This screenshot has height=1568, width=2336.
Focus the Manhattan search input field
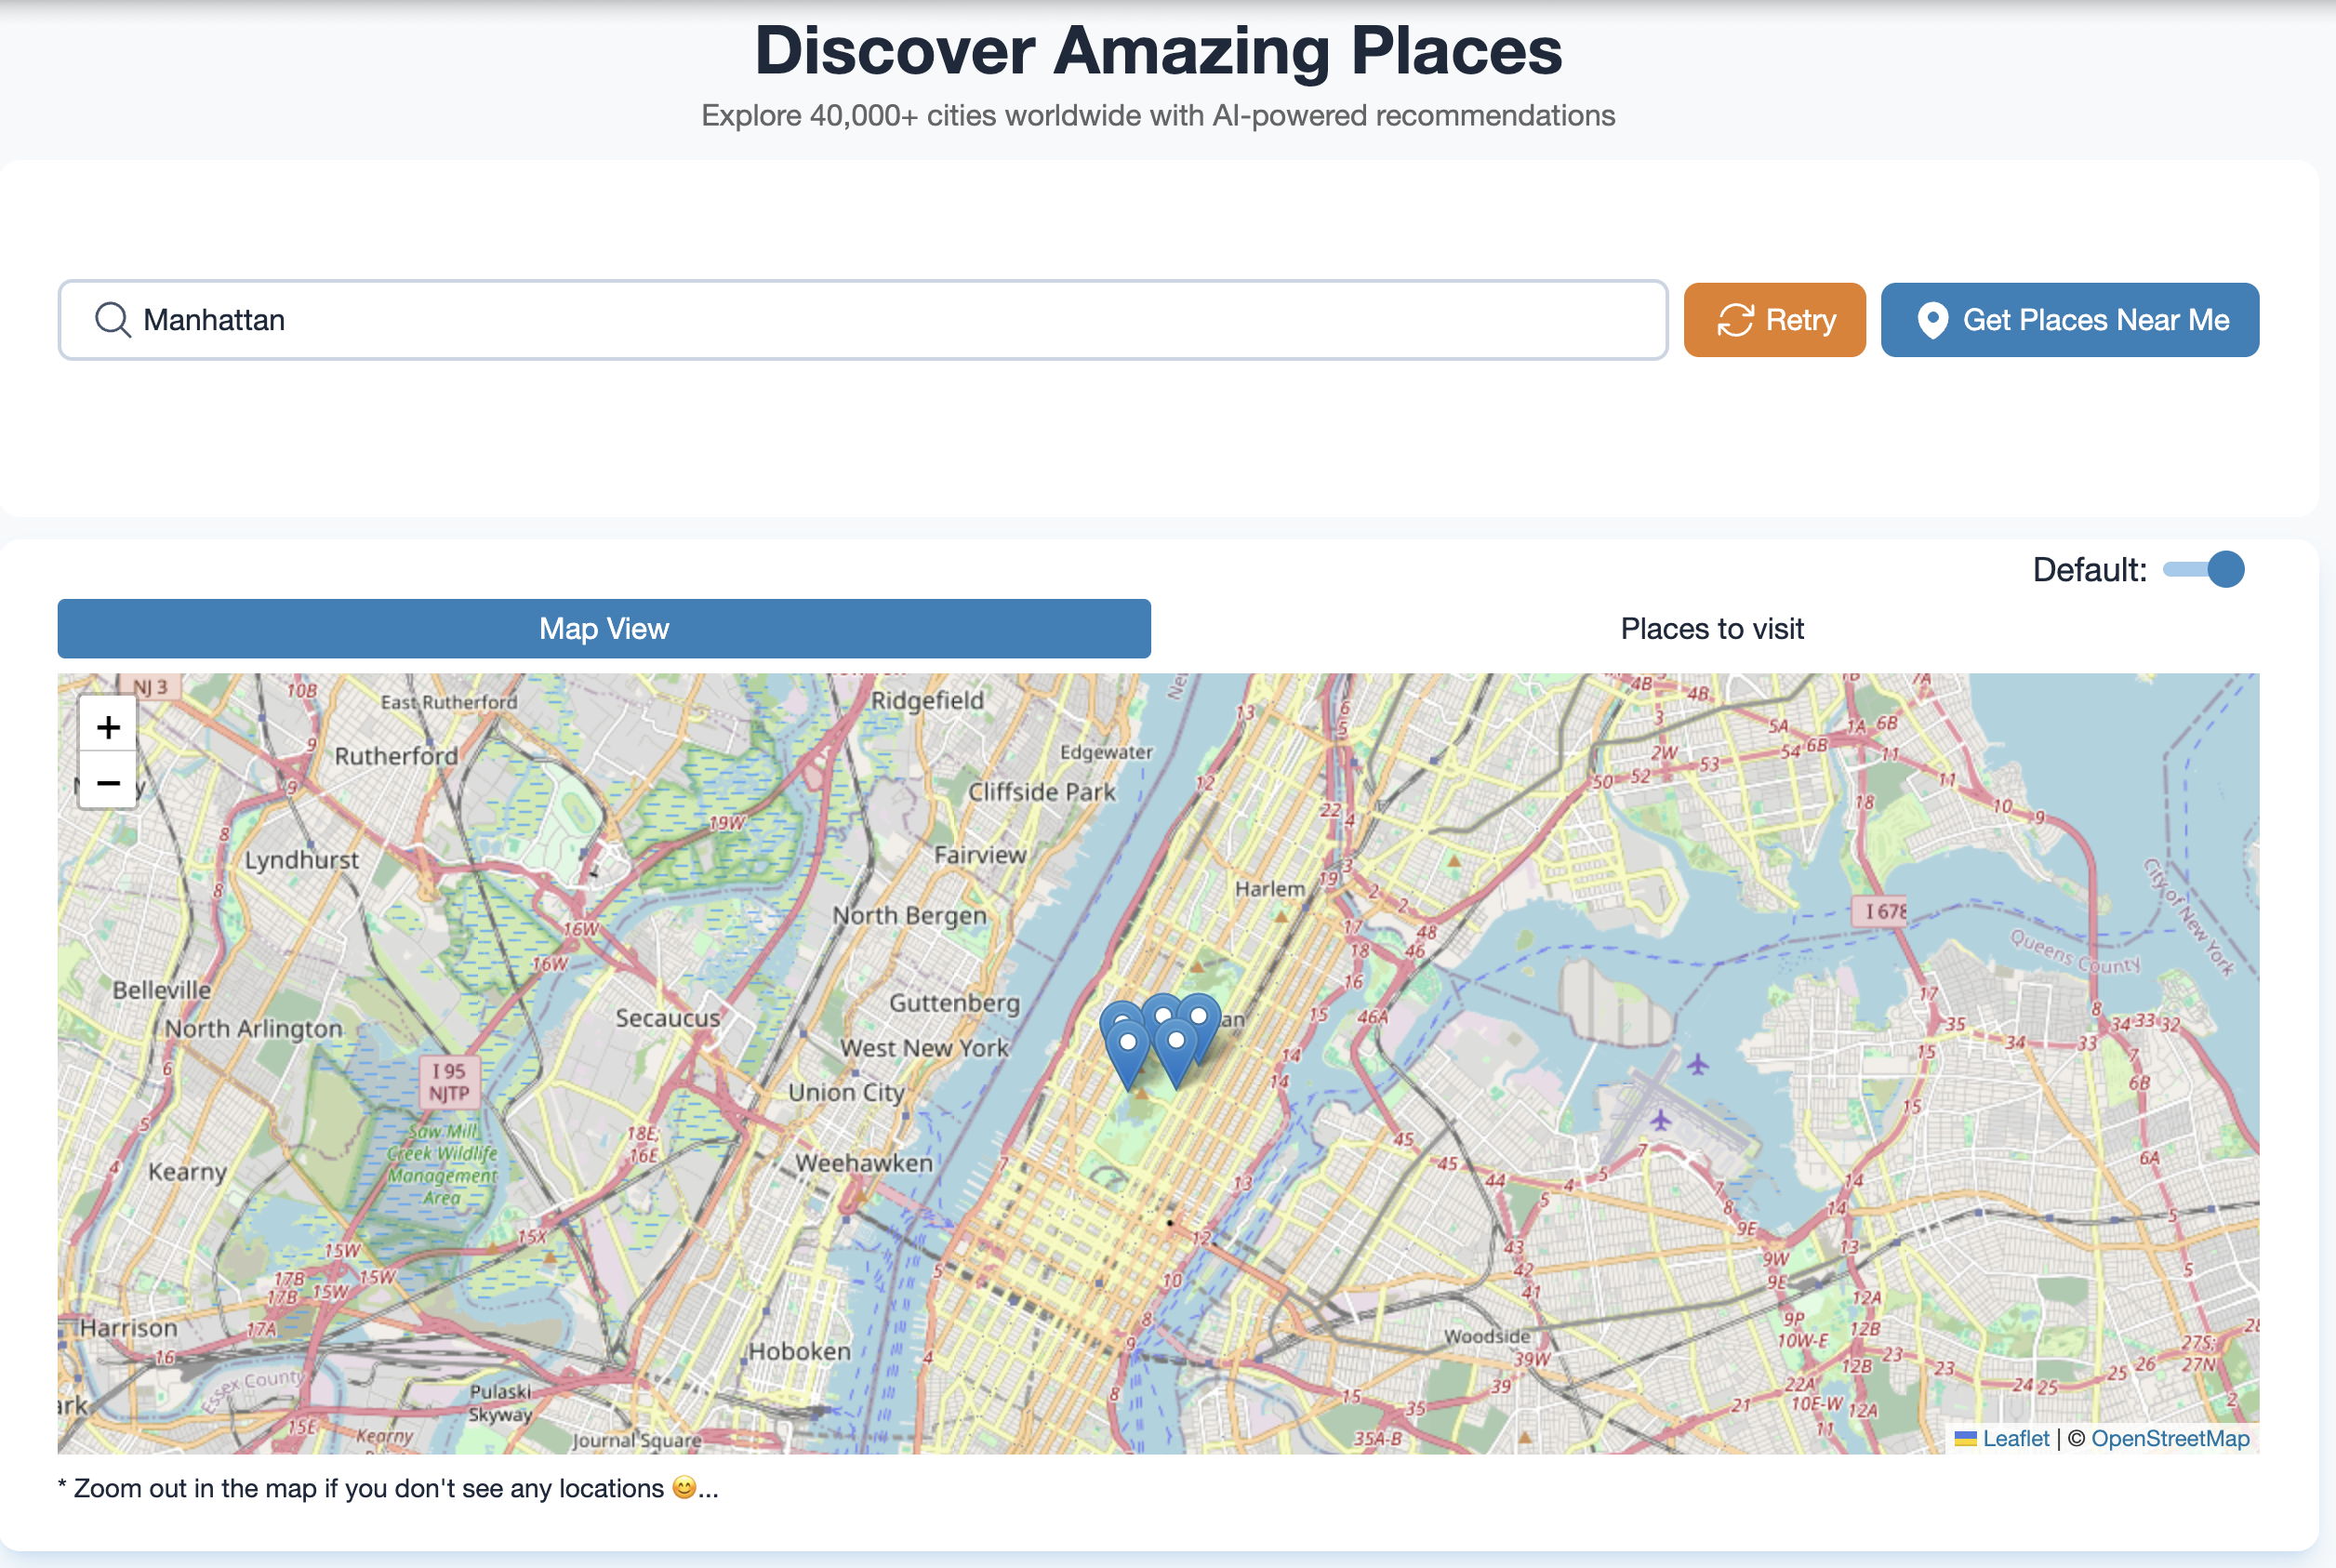[x=863, y=320]
